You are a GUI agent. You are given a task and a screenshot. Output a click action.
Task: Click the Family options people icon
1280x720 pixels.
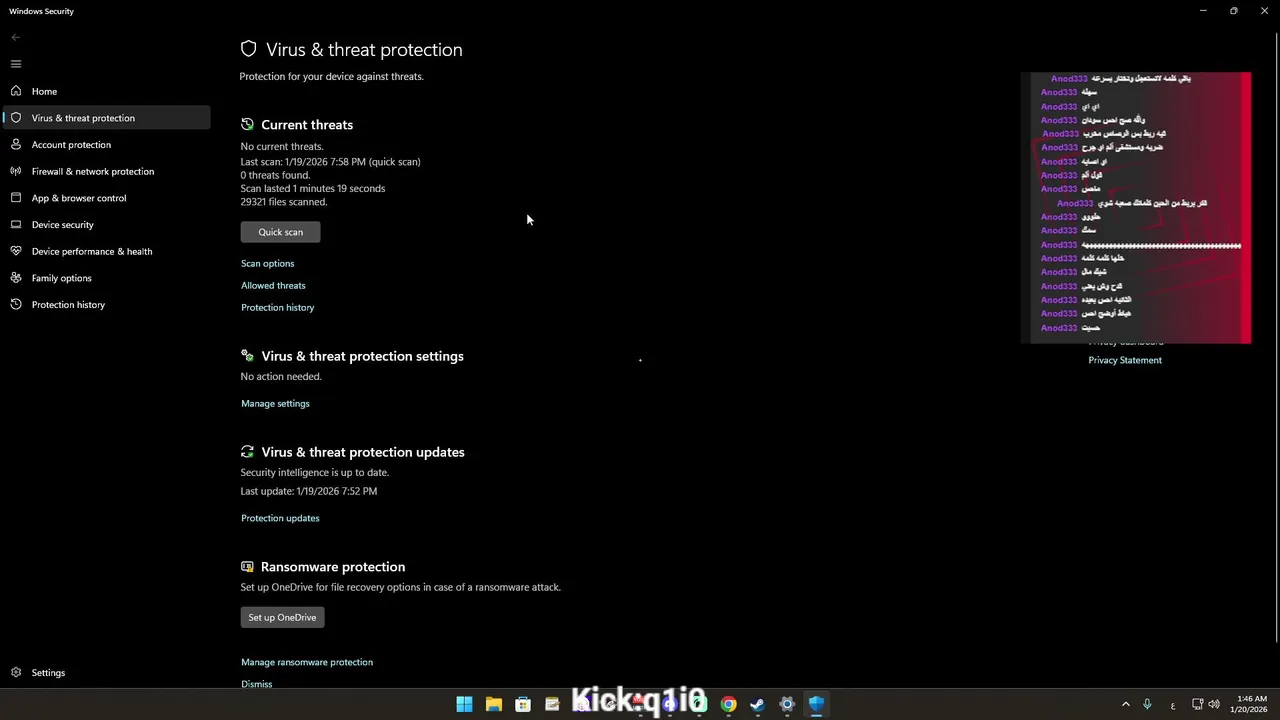[x=16, y=278]
